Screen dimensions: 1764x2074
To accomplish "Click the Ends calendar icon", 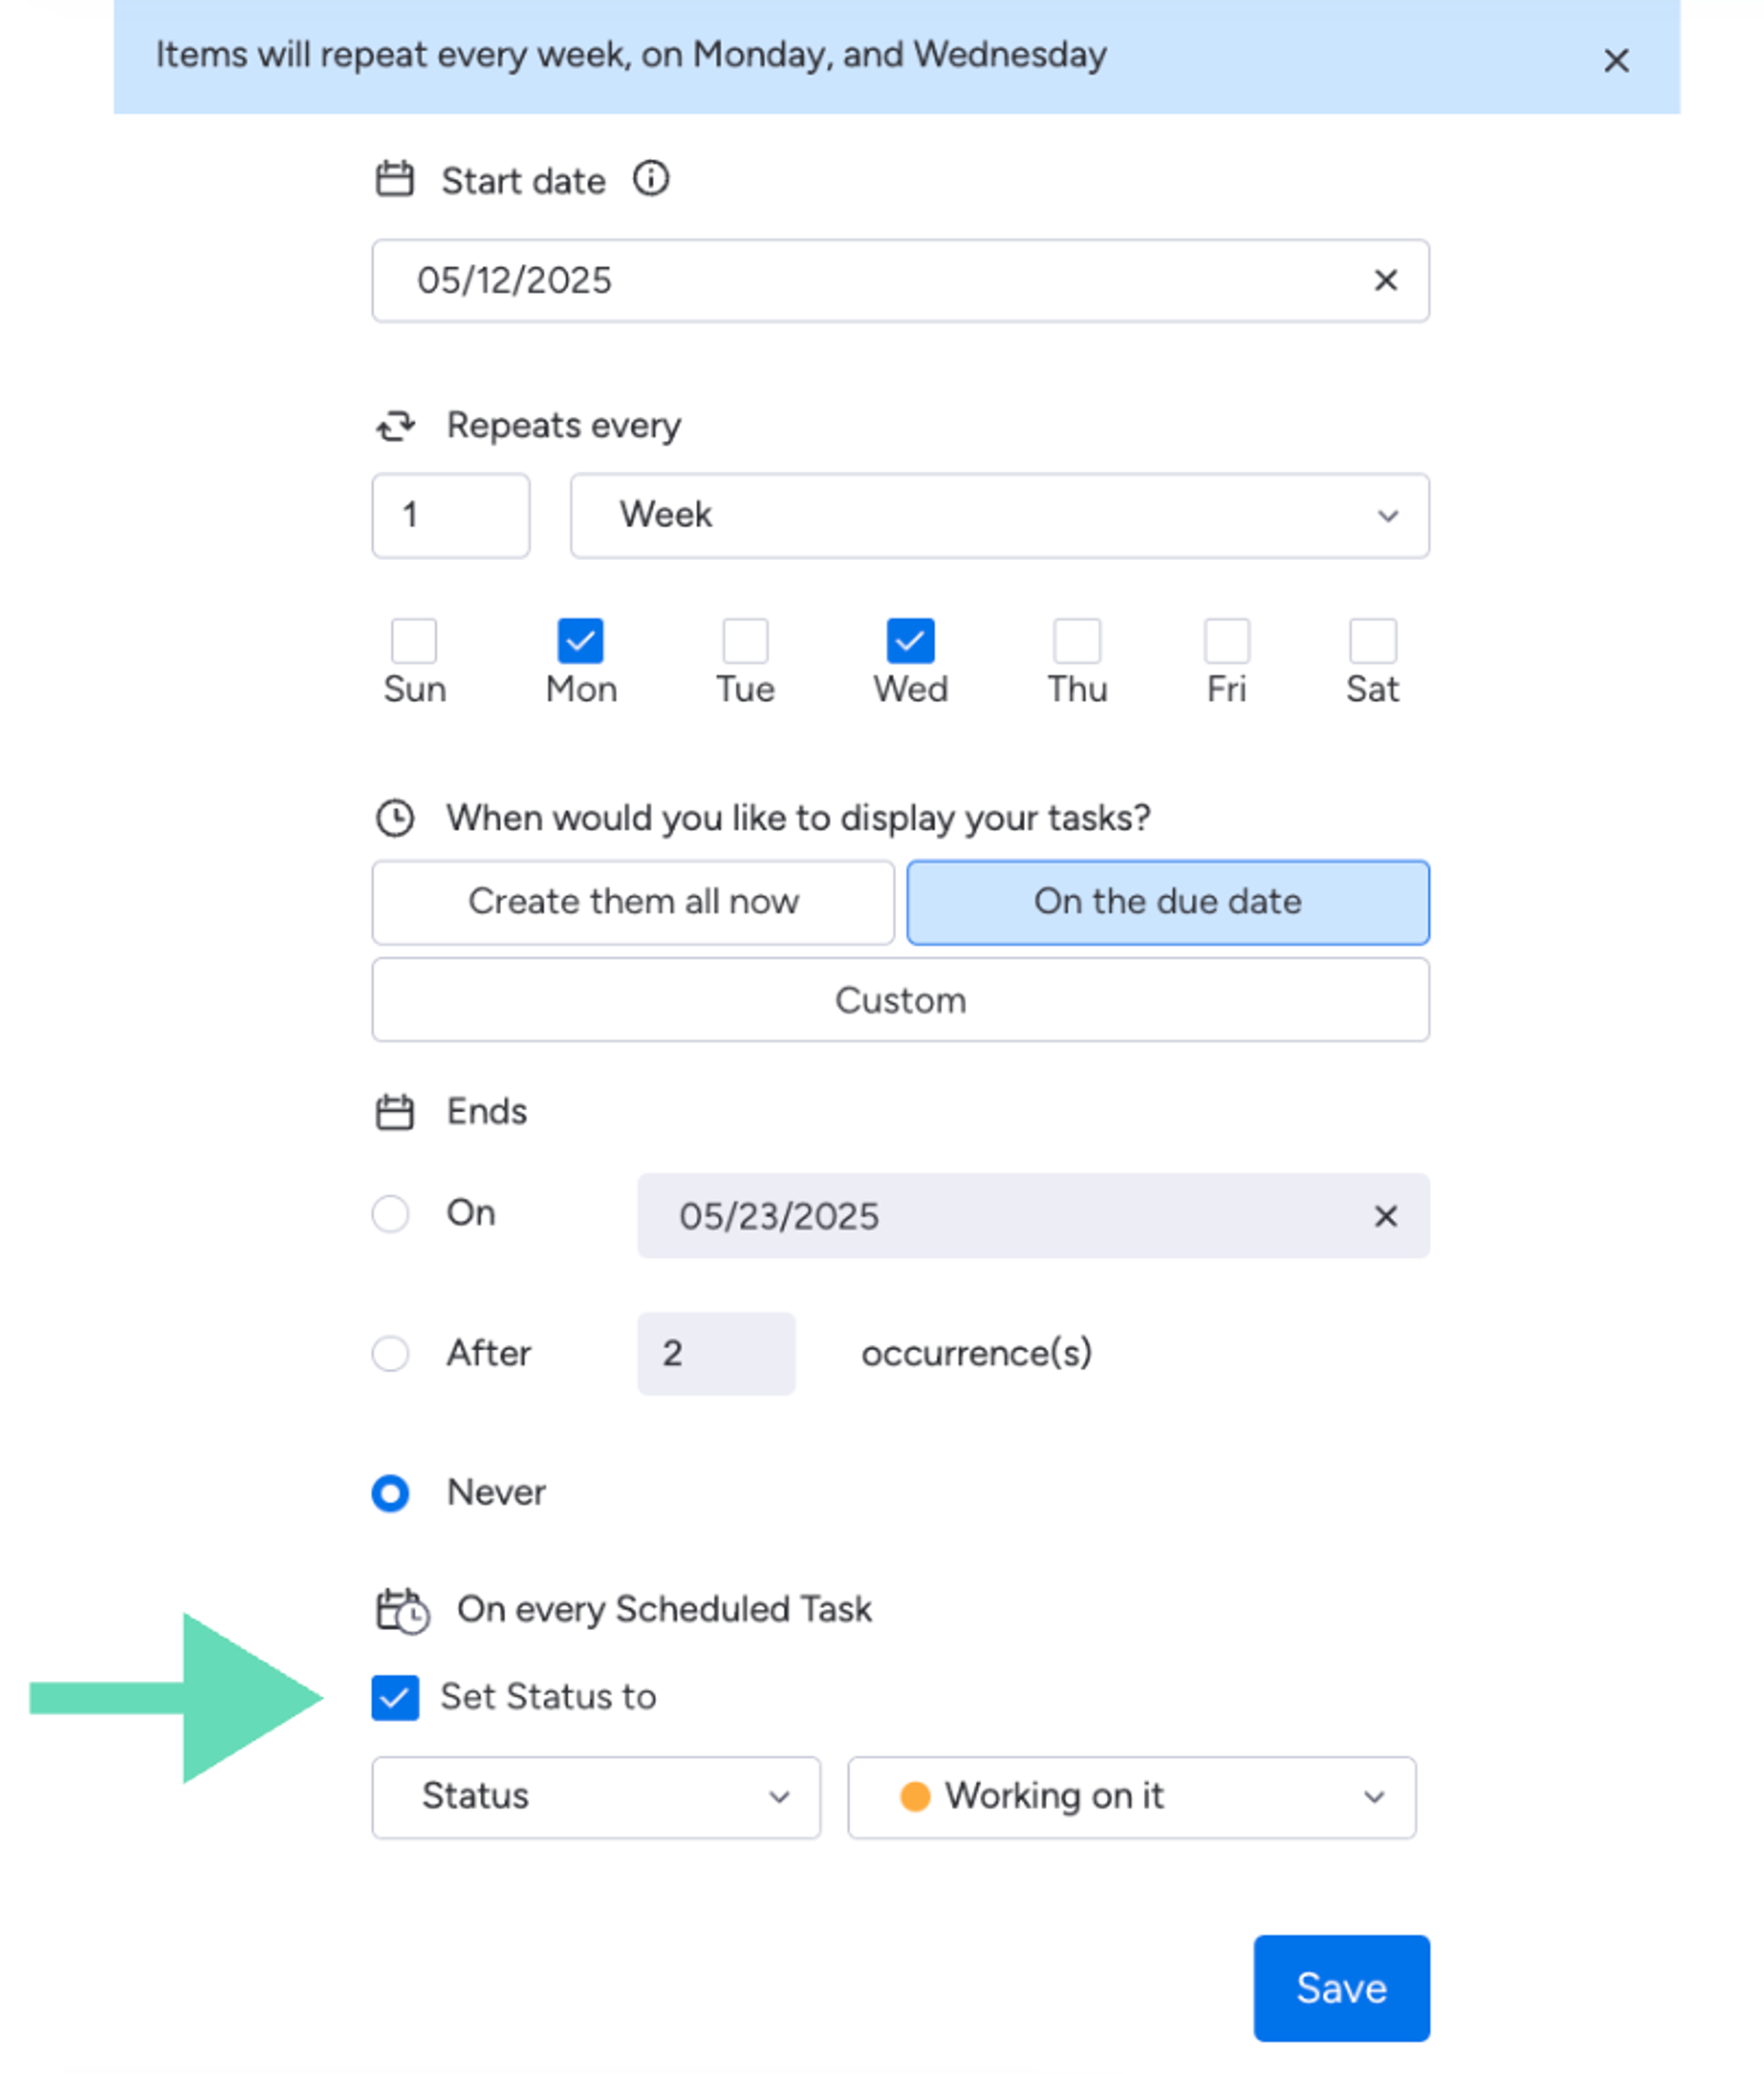I will click(394, 1111).
